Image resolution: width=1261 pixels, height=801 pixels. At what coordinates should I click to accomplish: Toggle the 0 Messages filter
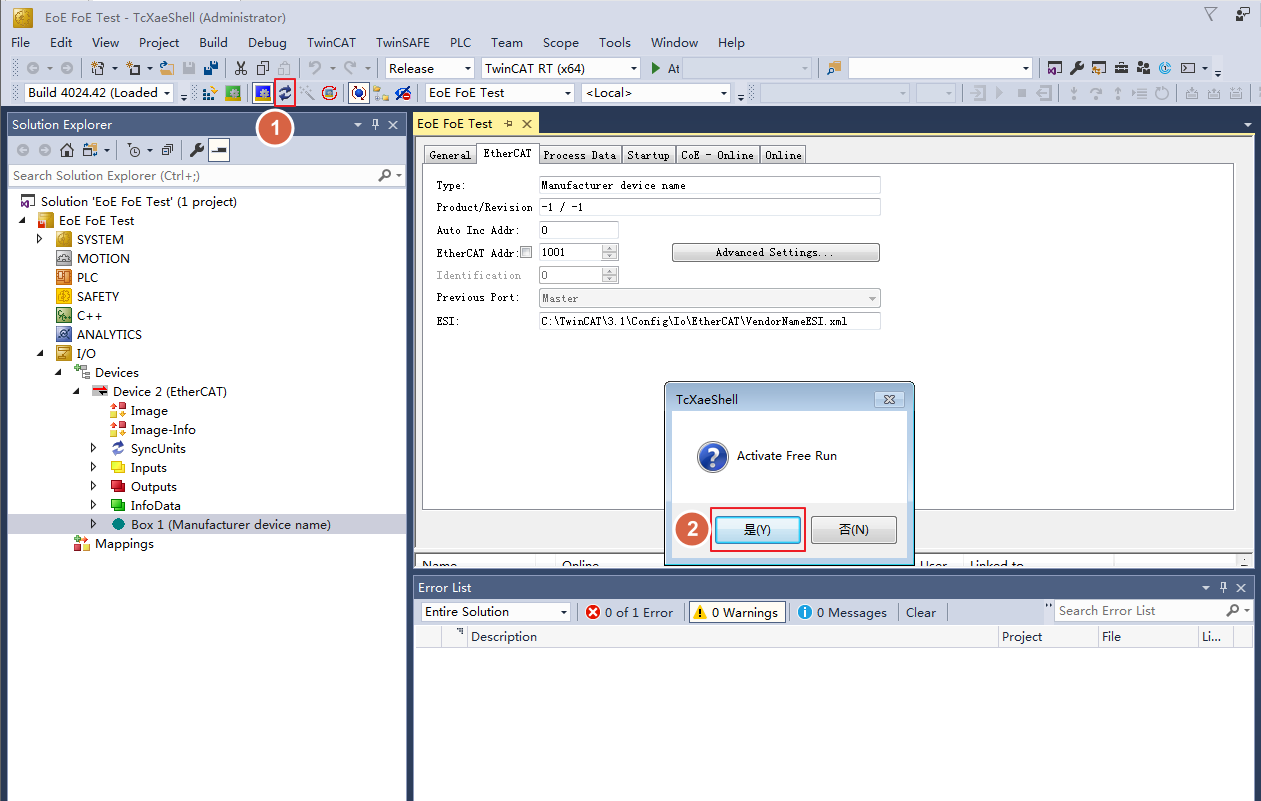pos(843,612)
